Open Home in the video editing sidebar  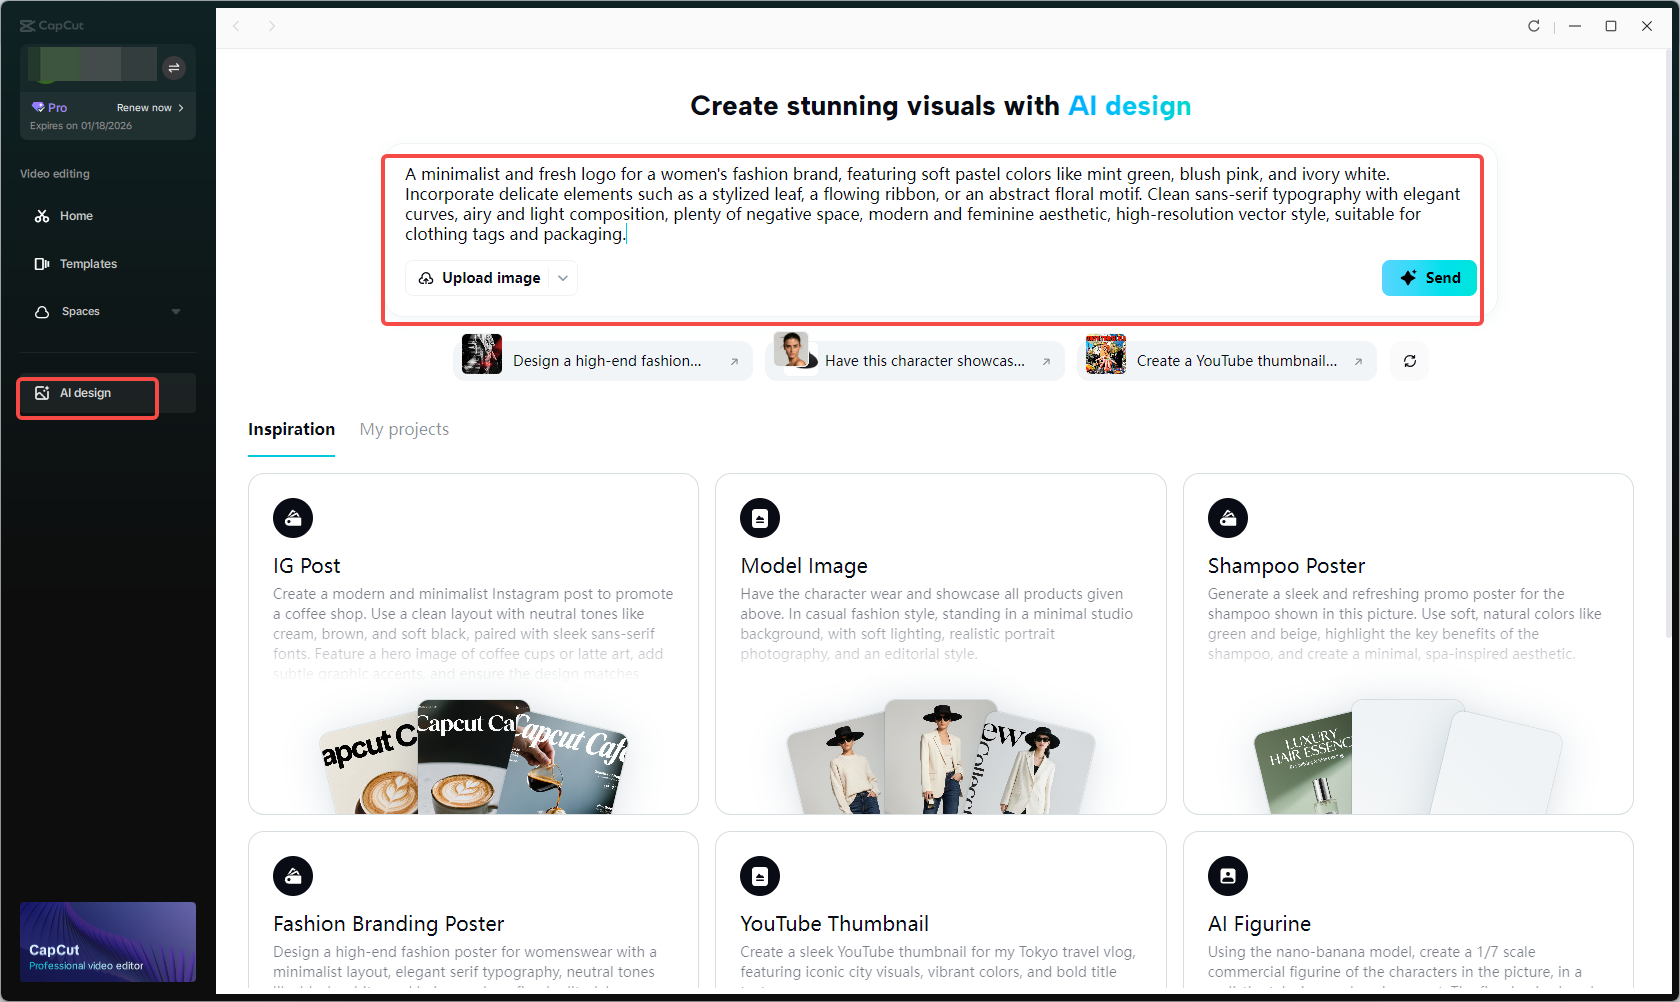coord(73,215)
